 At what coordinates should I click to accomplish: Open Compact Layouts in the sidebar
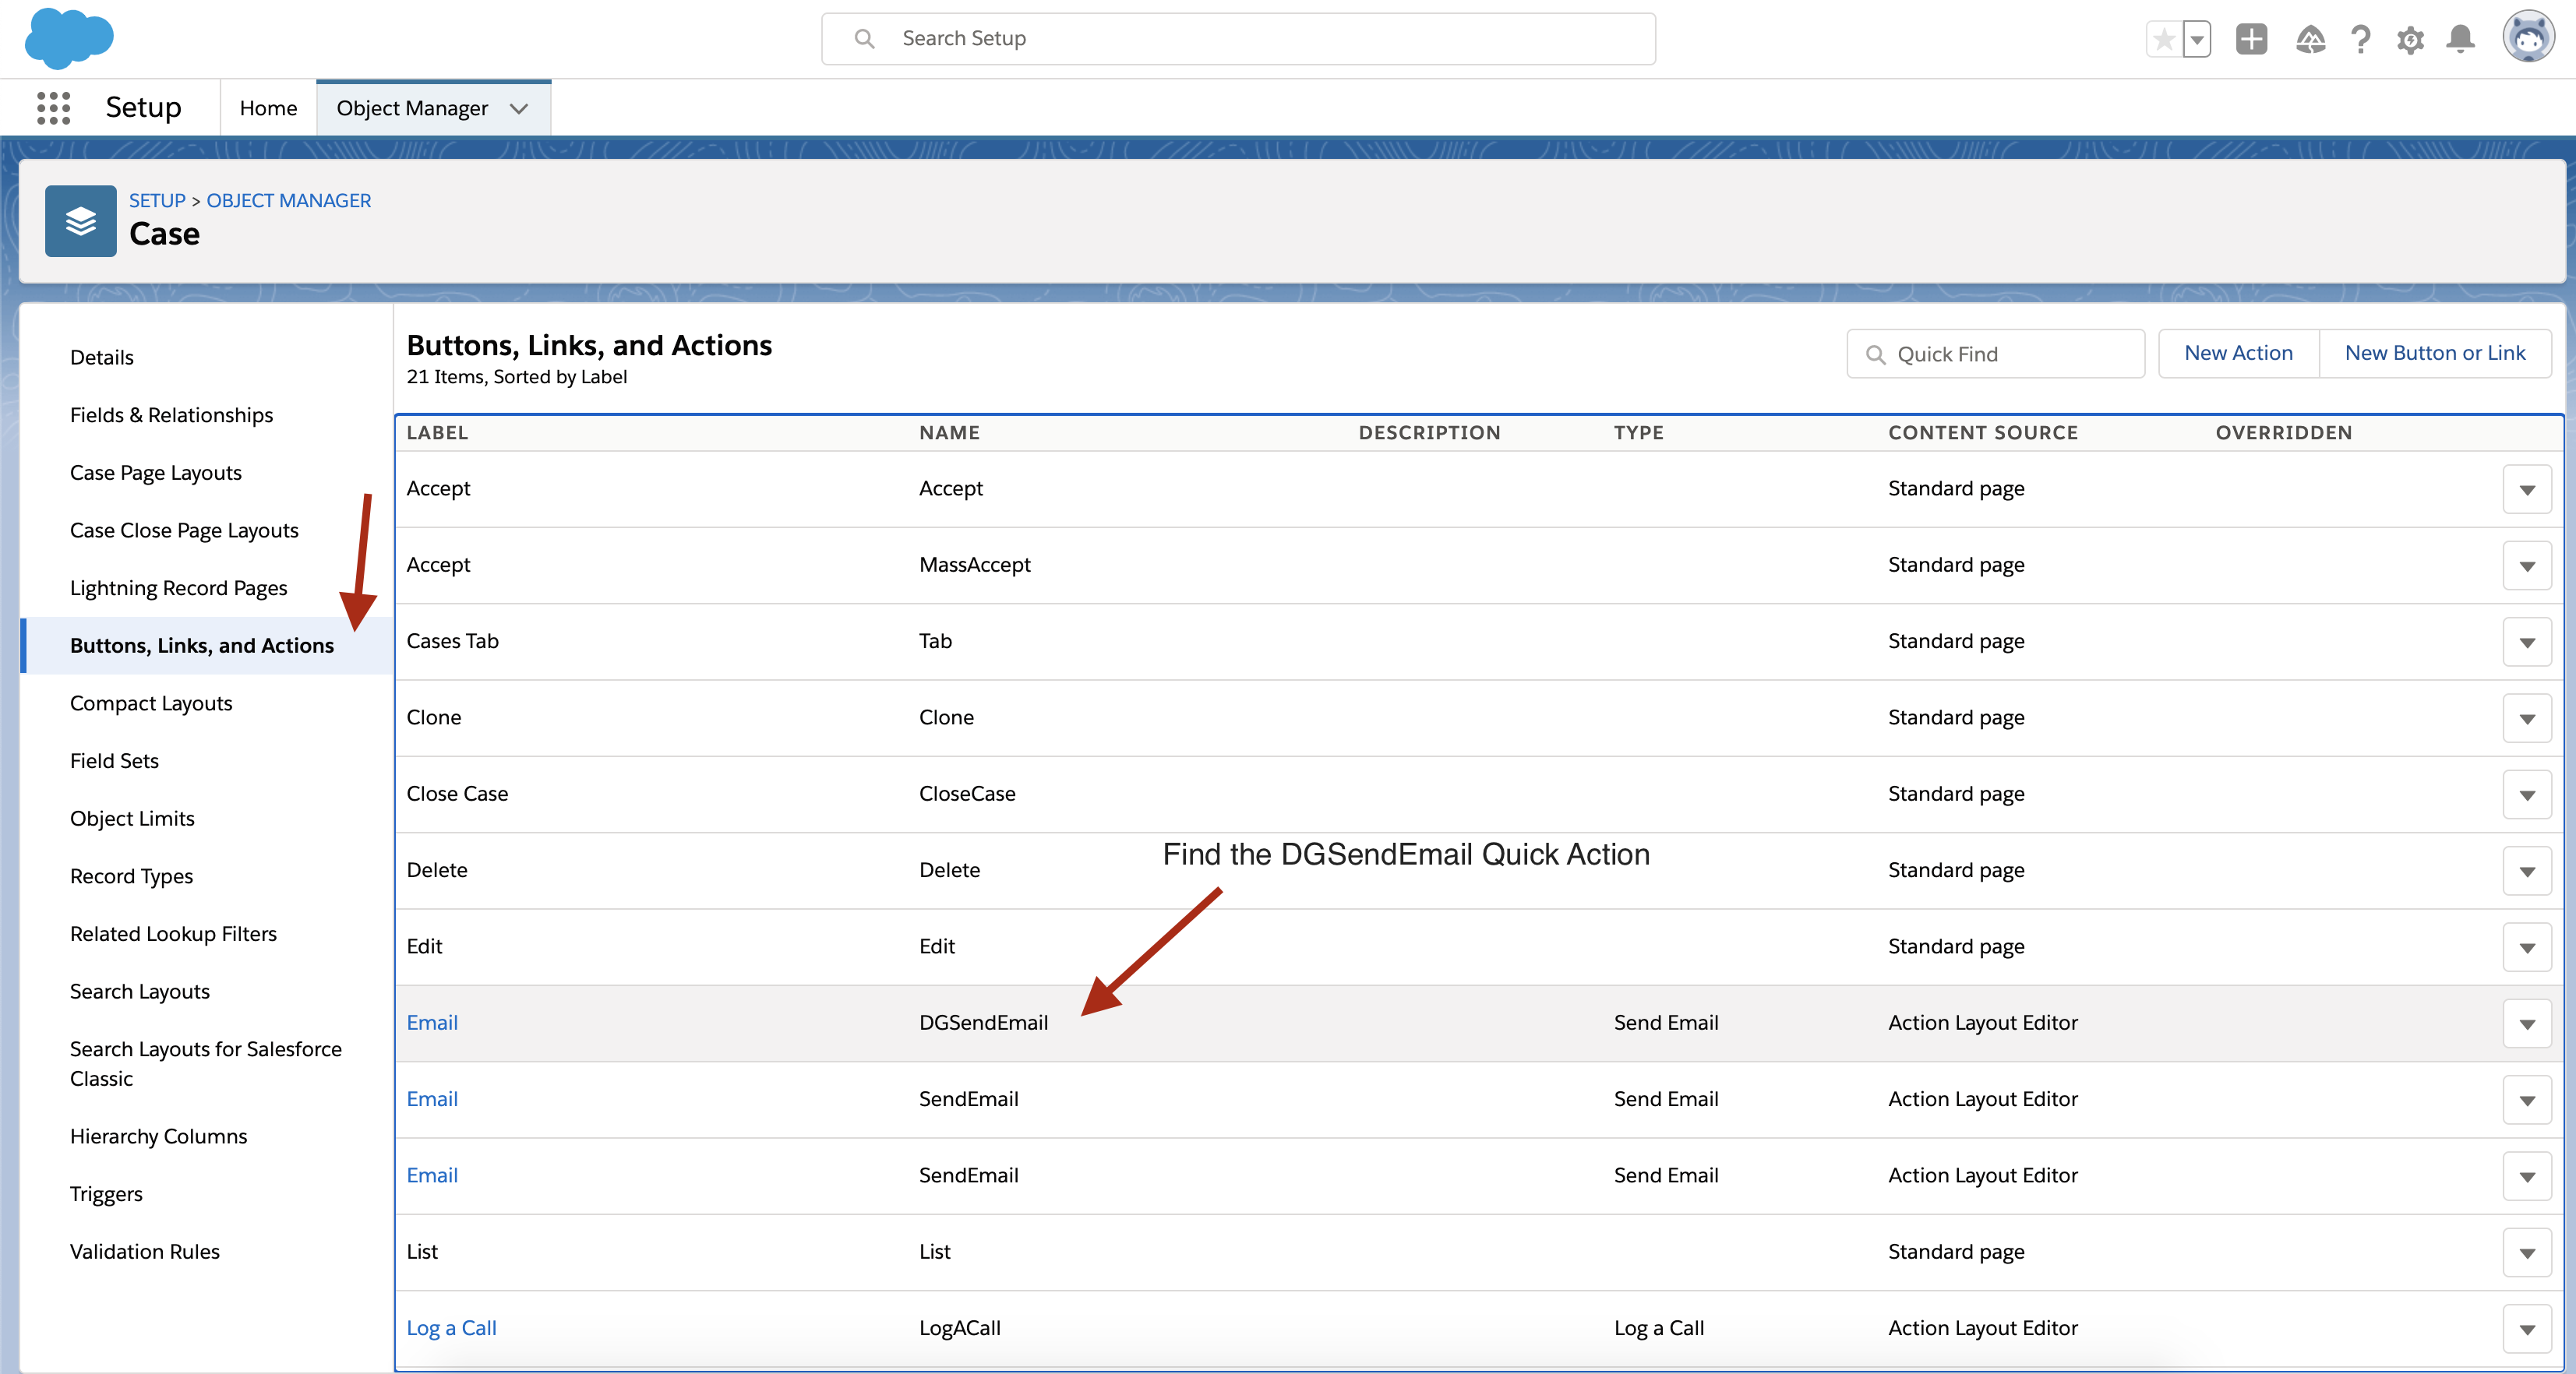coord(150,703)
